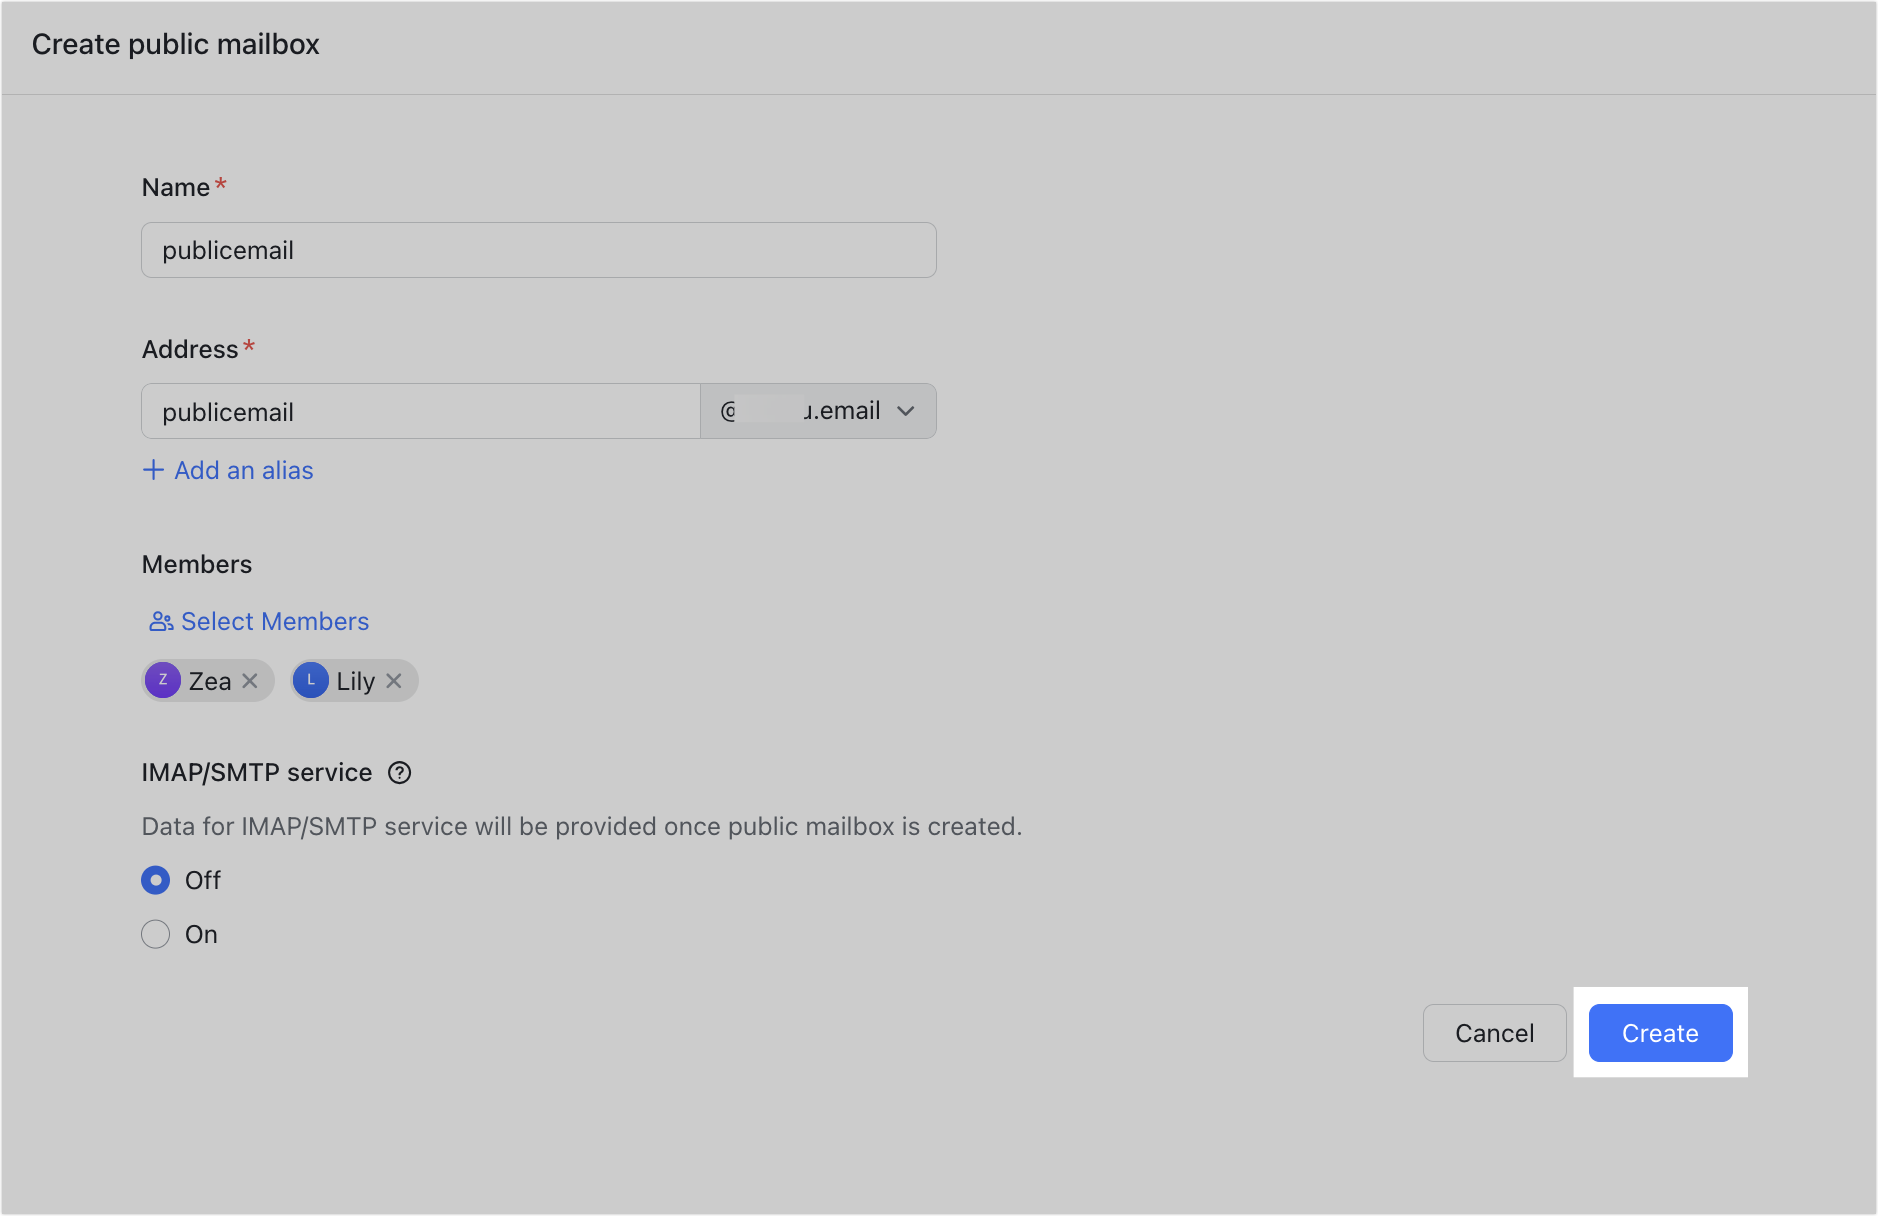Click the Create button

pos(1660,1033)
